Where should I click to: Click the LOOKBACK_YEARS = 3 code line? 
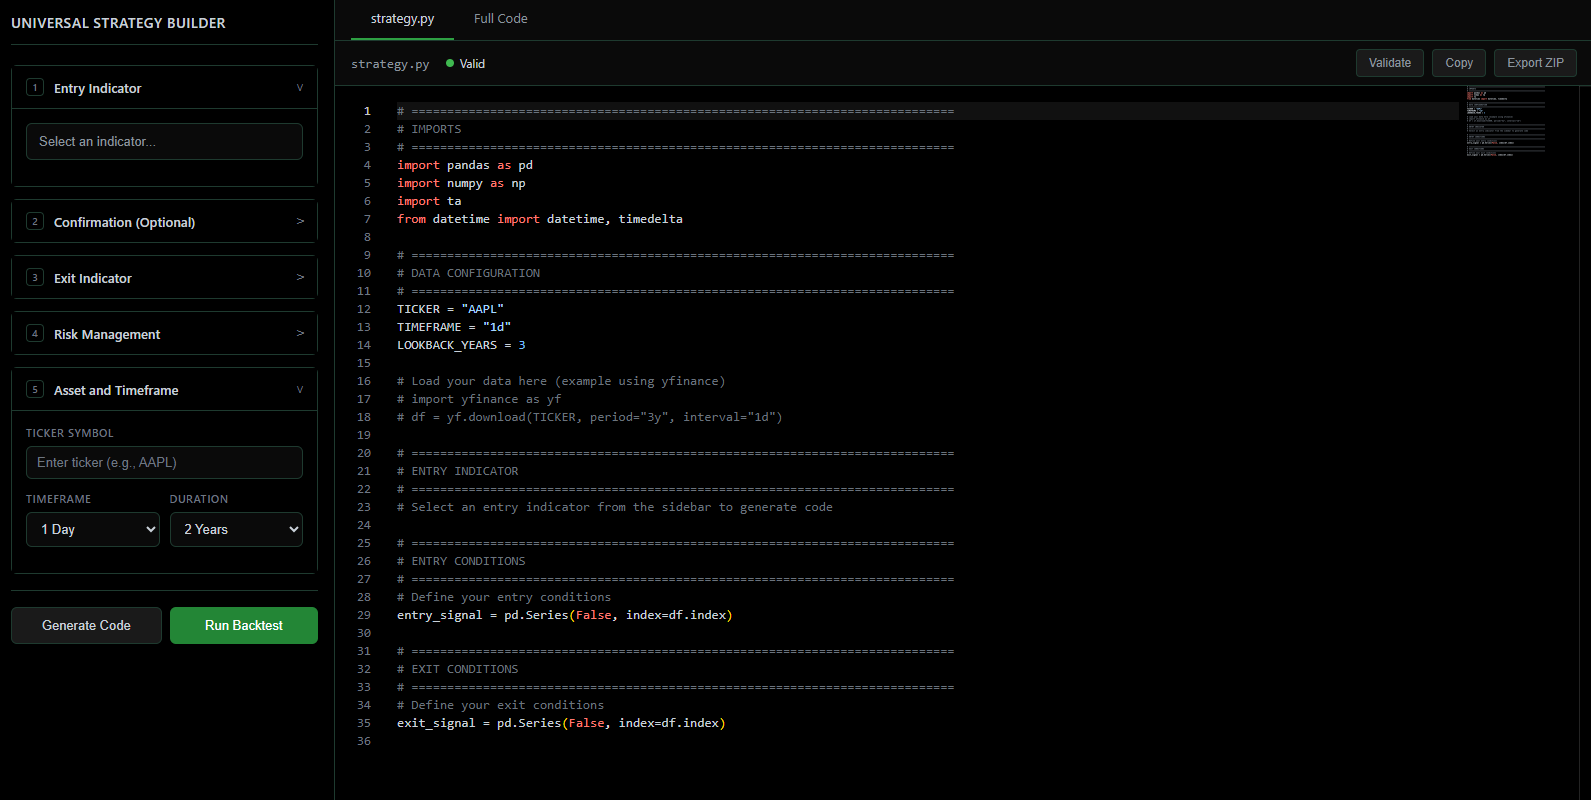pyautogui.click(x=461, y=345)
